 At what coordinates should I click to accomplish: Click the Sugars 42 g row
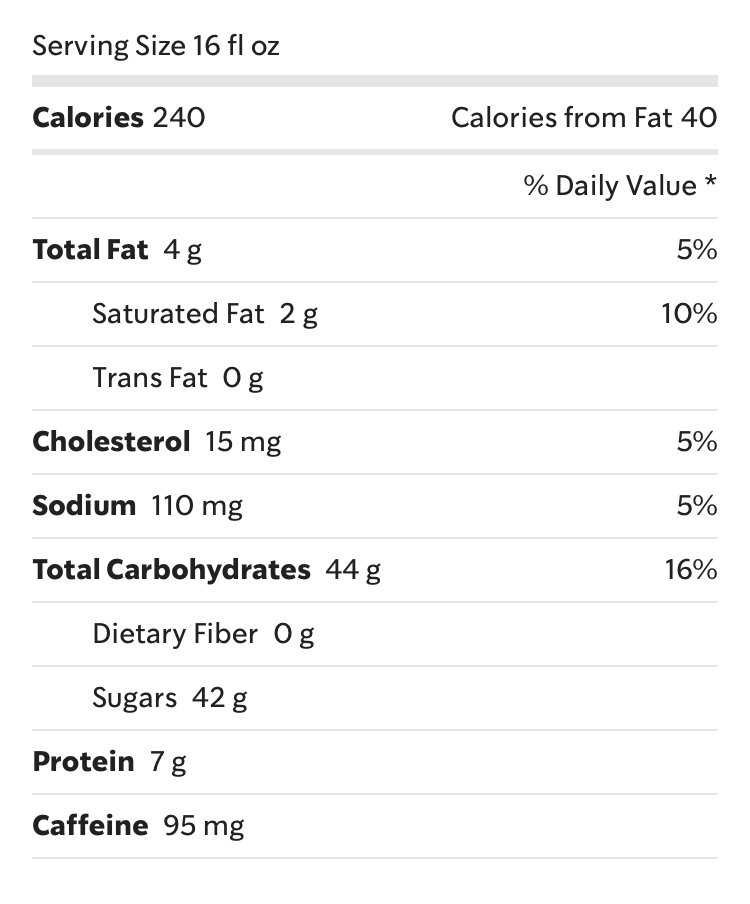coord(375,698)
